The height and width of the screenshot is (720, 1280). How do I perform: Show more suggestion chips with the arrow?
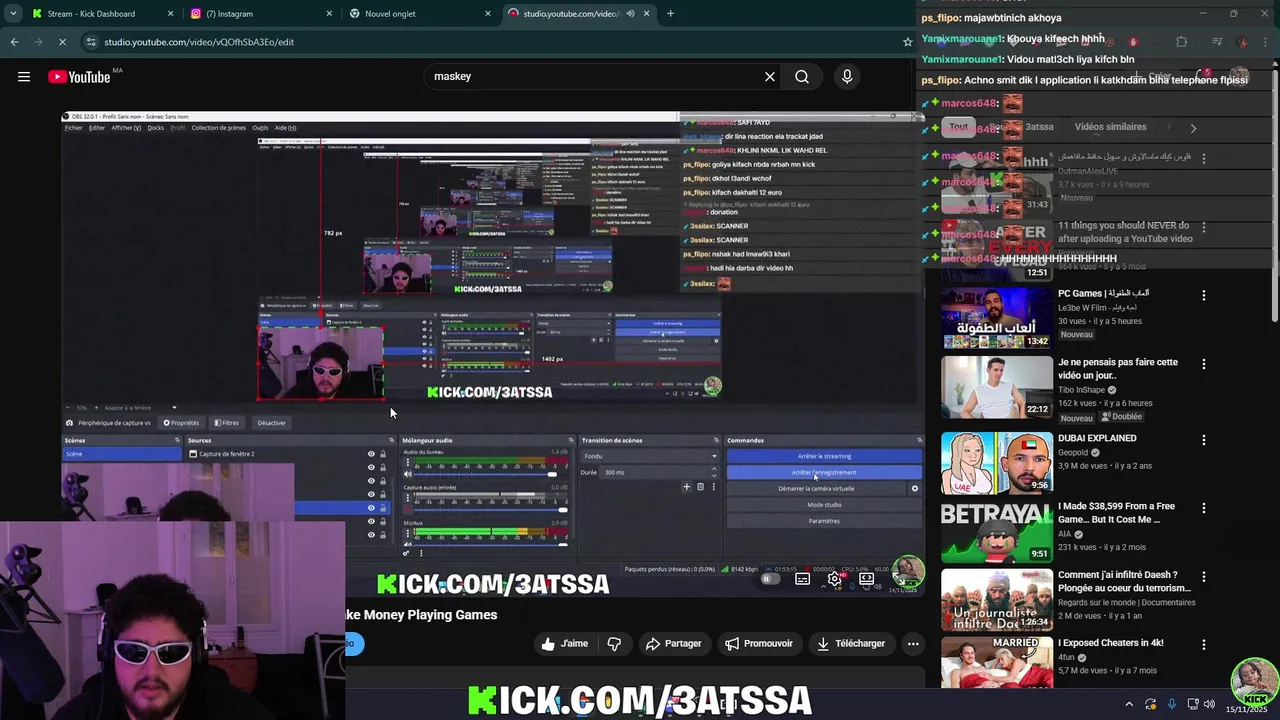[x=1193, y=128]
